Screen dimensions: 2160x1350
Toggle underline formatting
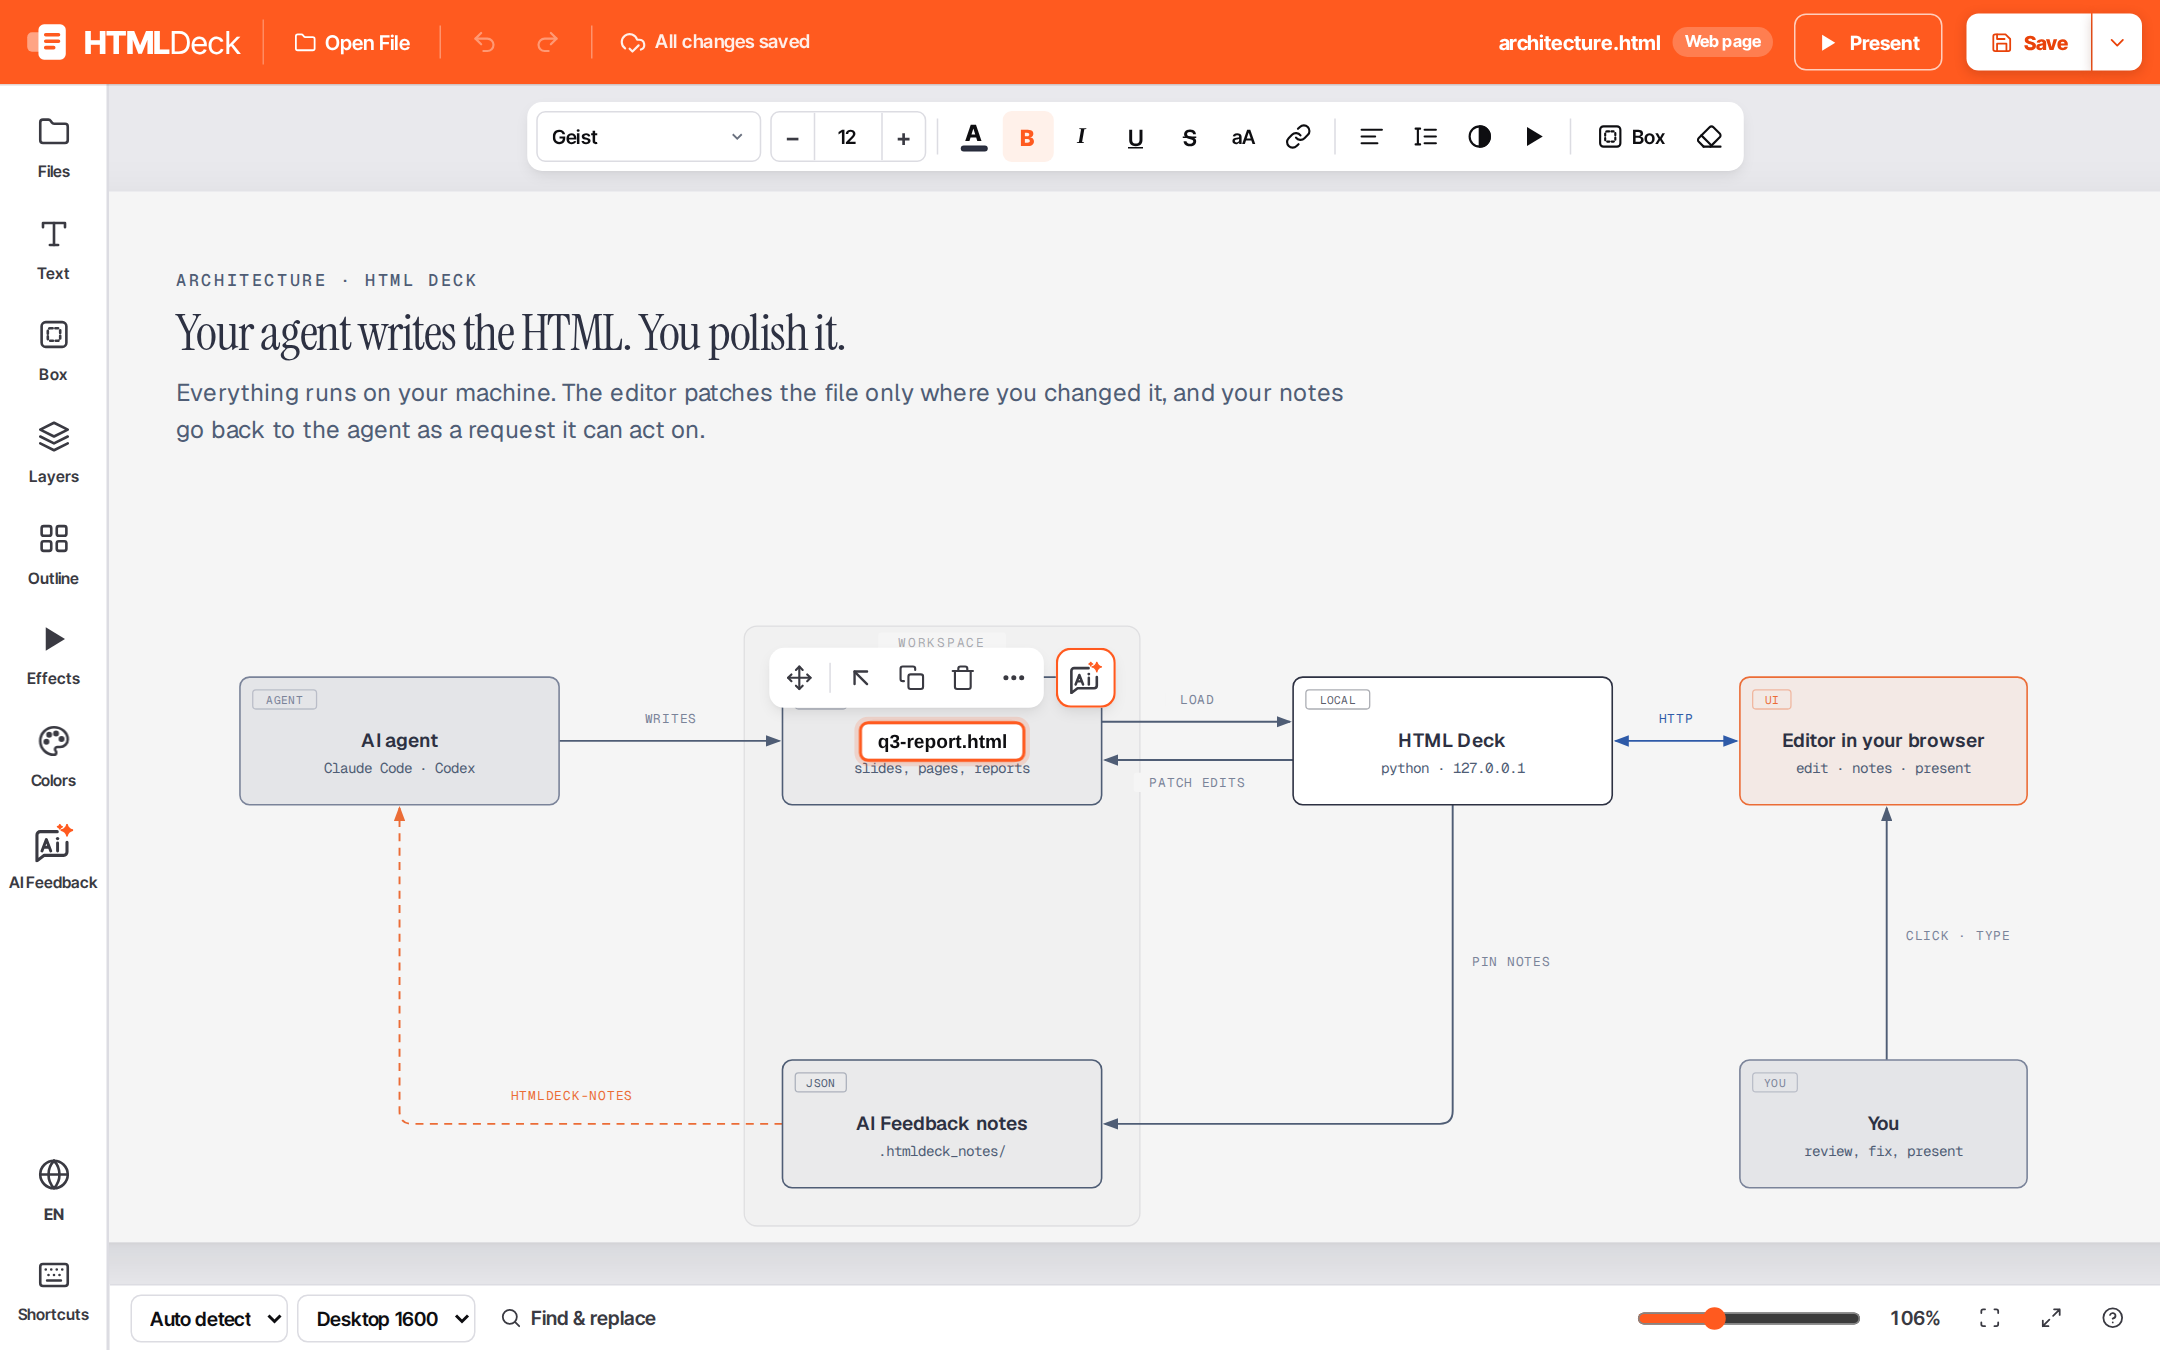1135,137
